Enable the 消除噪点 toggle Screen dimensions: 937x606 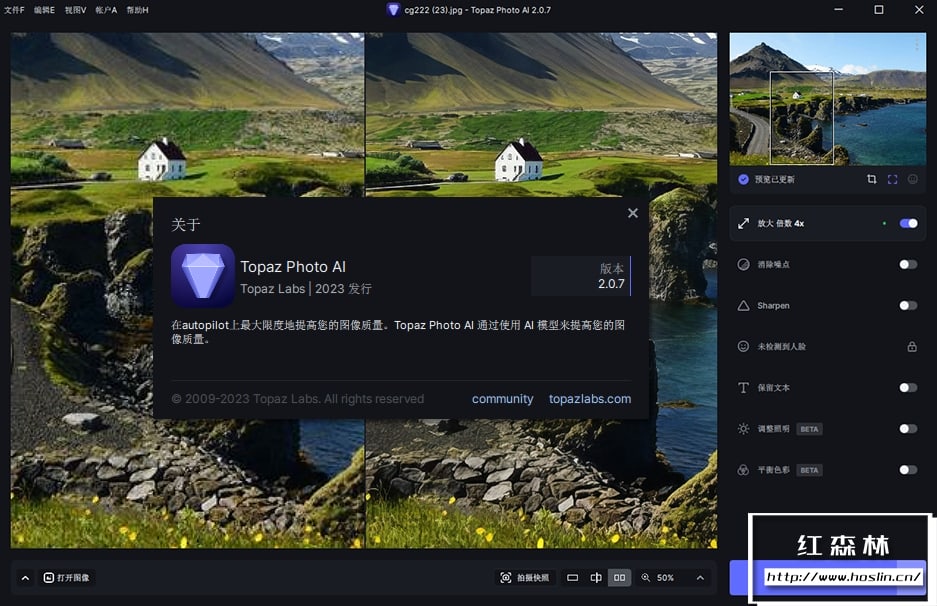click(908, 264)
